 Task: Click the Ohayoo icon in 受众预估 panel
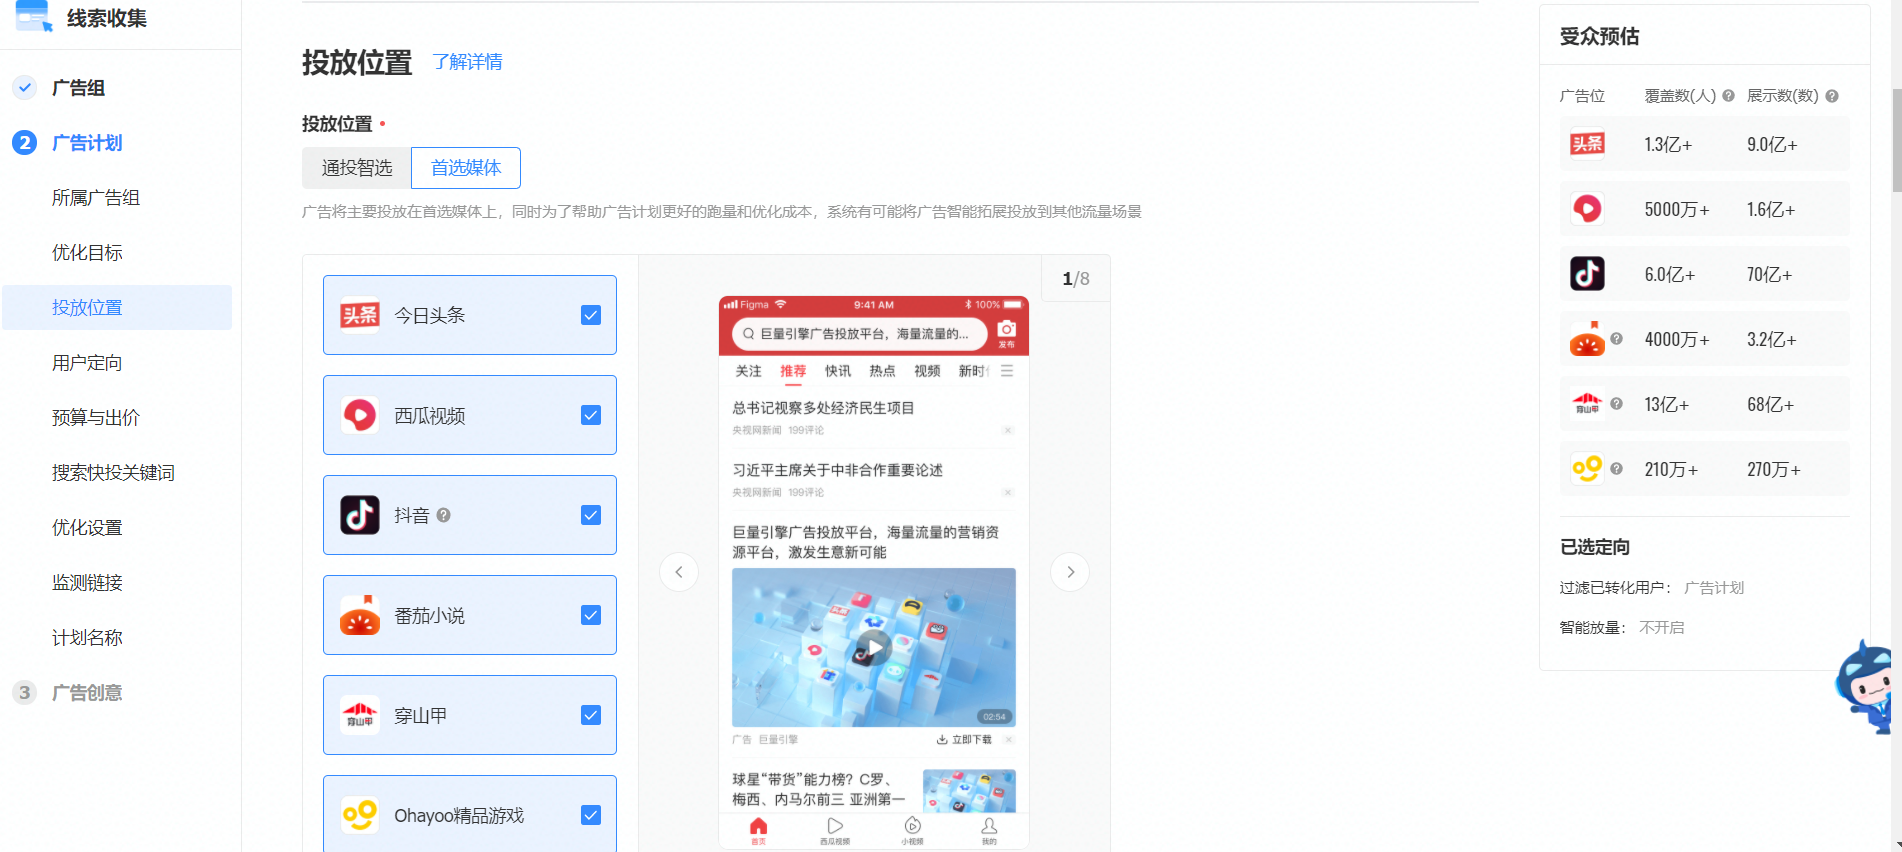[x=1587, y=469]
